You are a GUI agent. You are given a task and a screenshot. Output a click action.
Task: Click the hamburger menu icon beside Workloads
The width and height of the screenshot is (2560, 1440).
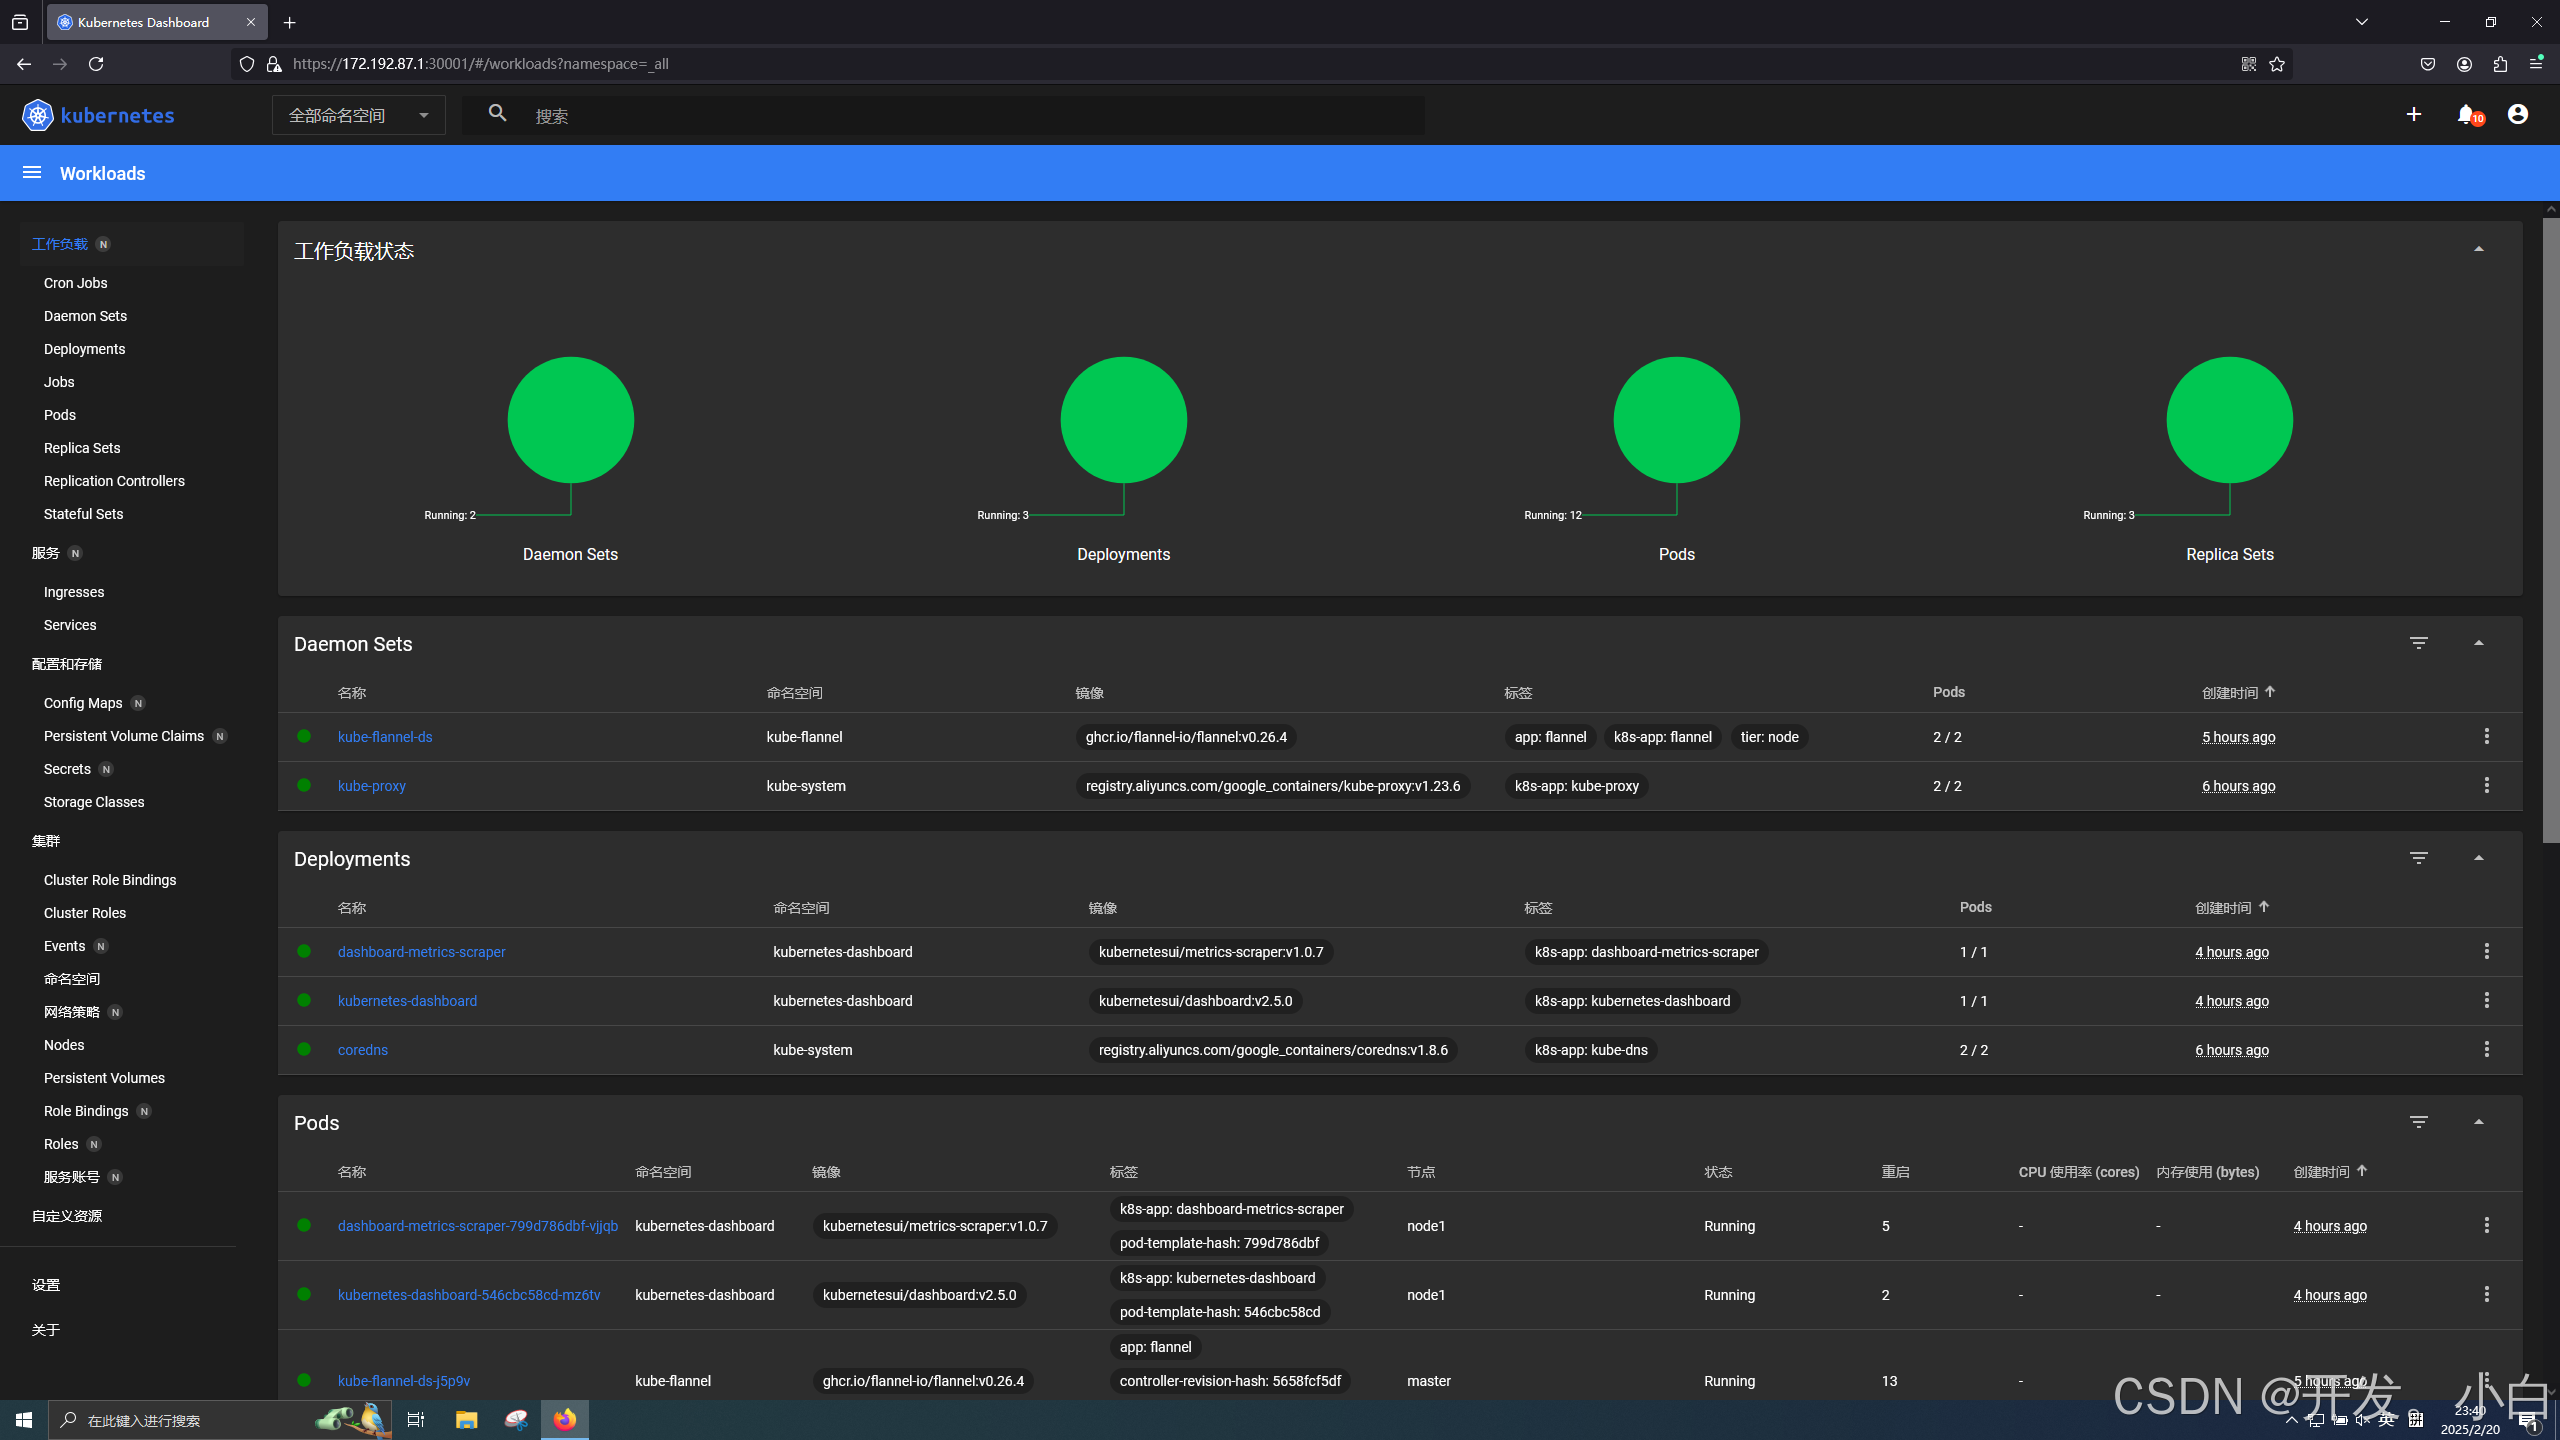[32, 173]
